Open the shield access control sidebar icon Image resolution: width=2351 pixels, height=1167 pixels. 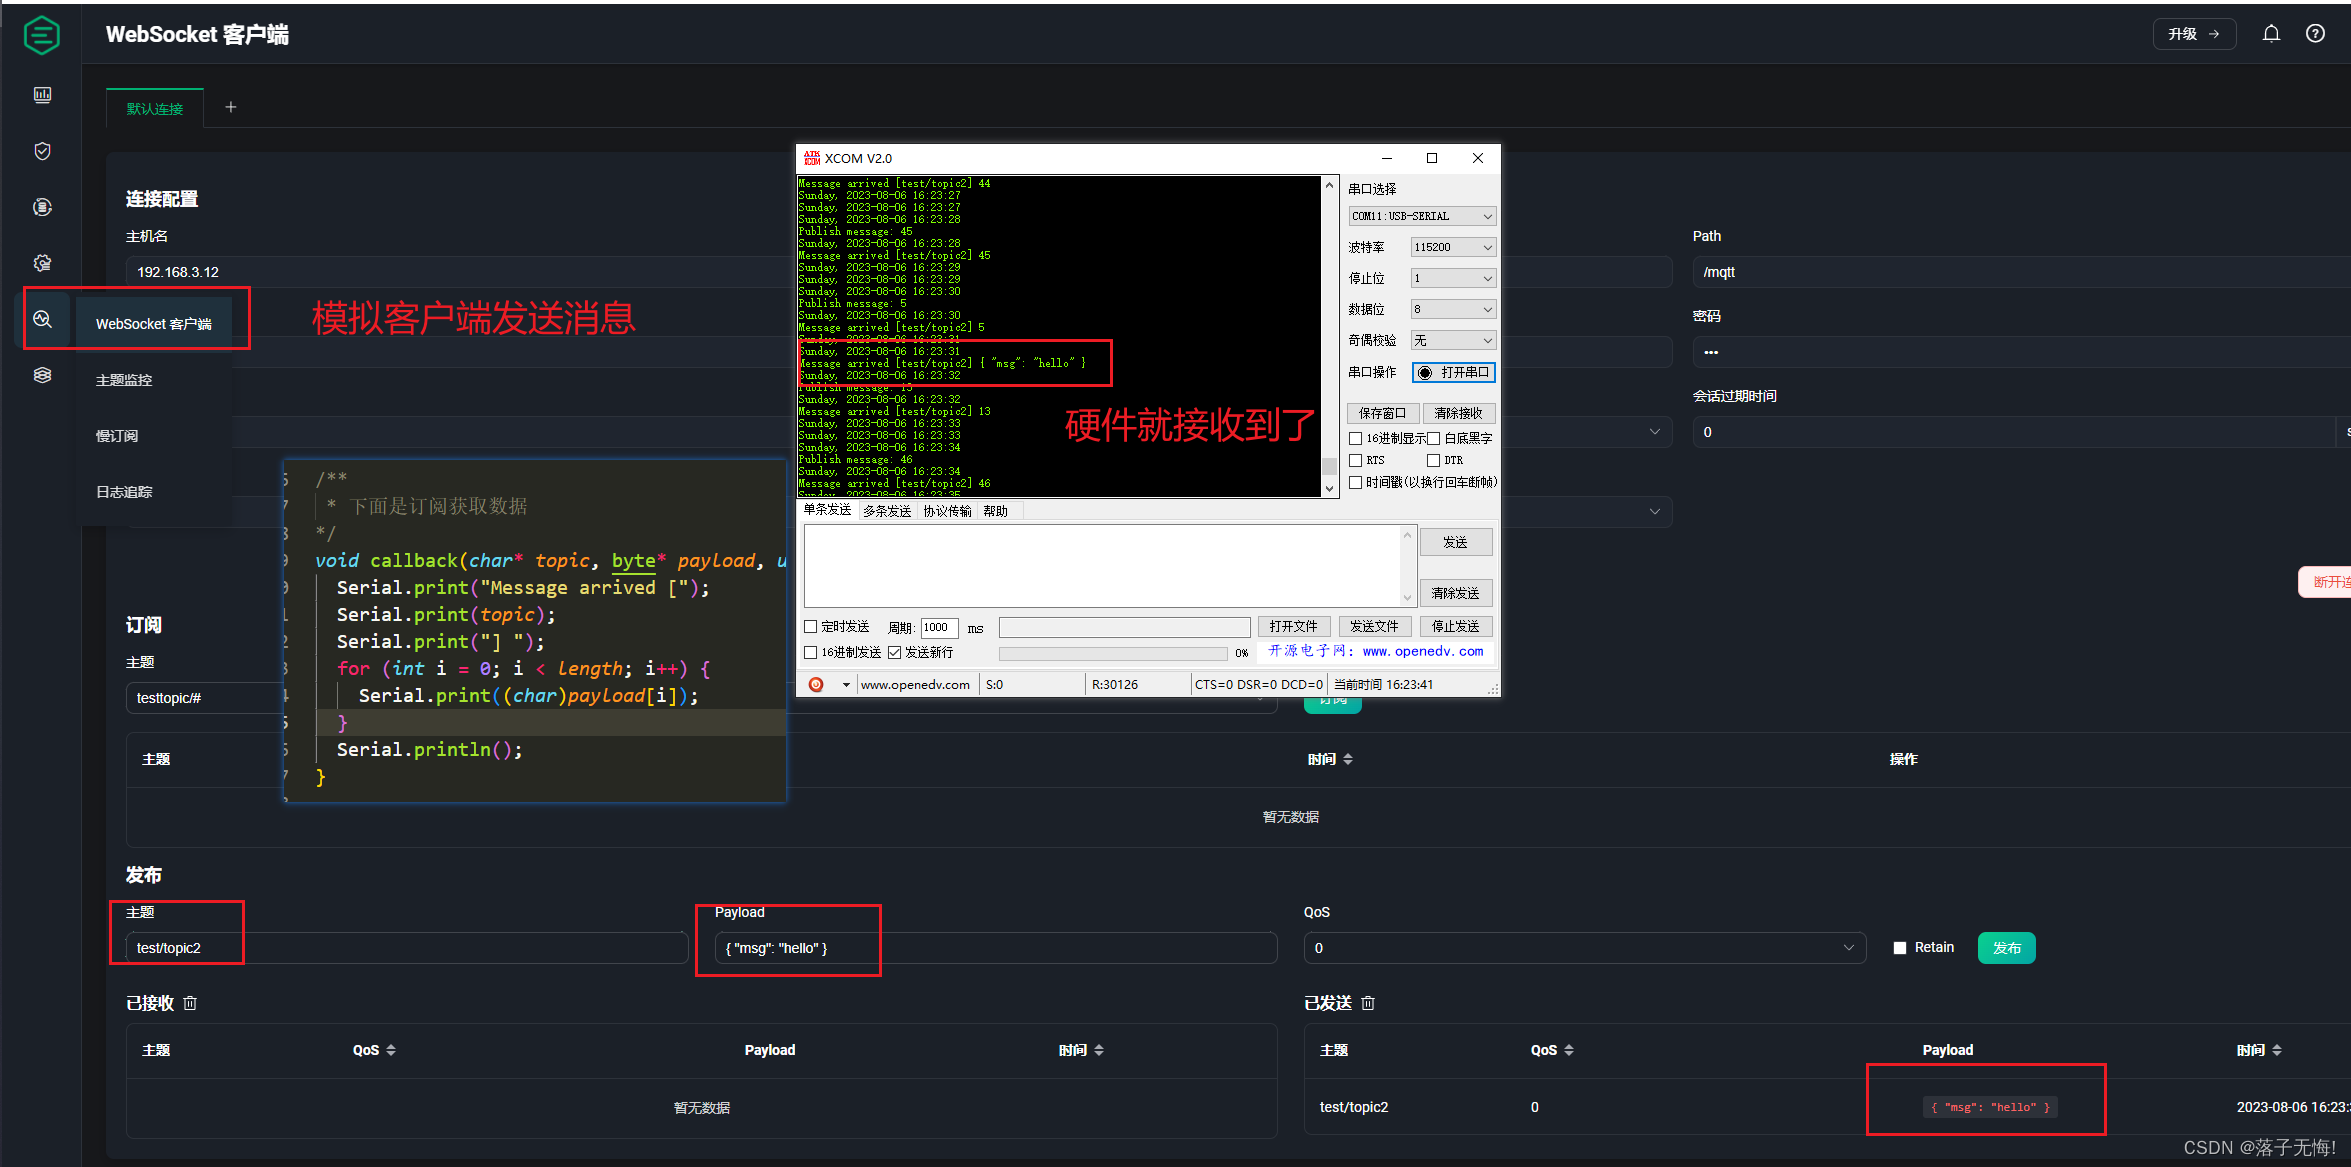pos(42,151)
